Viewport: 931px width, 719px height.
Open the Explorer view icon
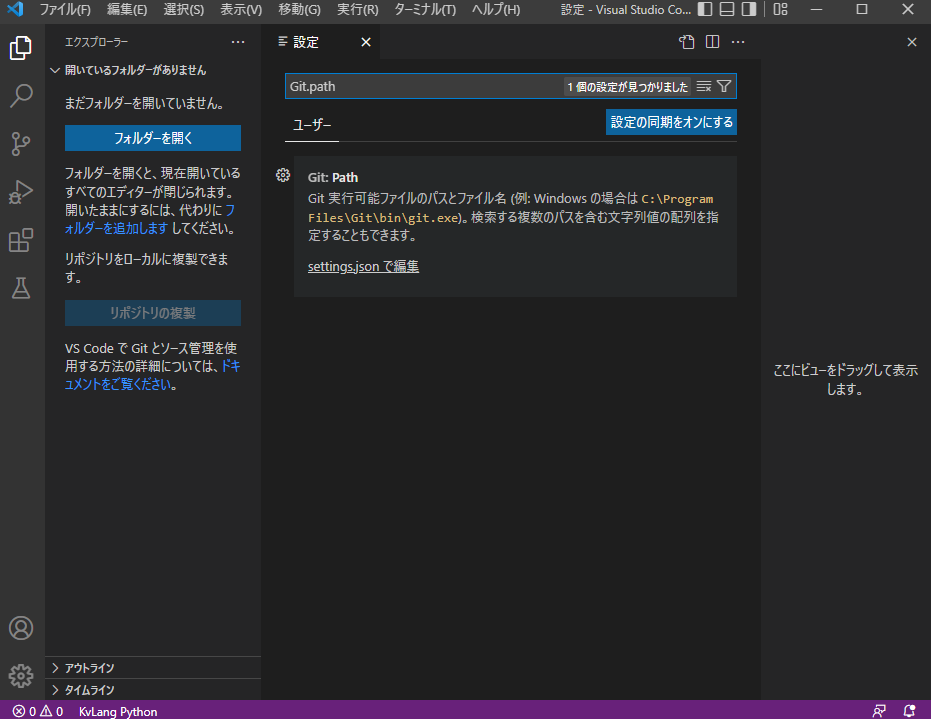21,48
